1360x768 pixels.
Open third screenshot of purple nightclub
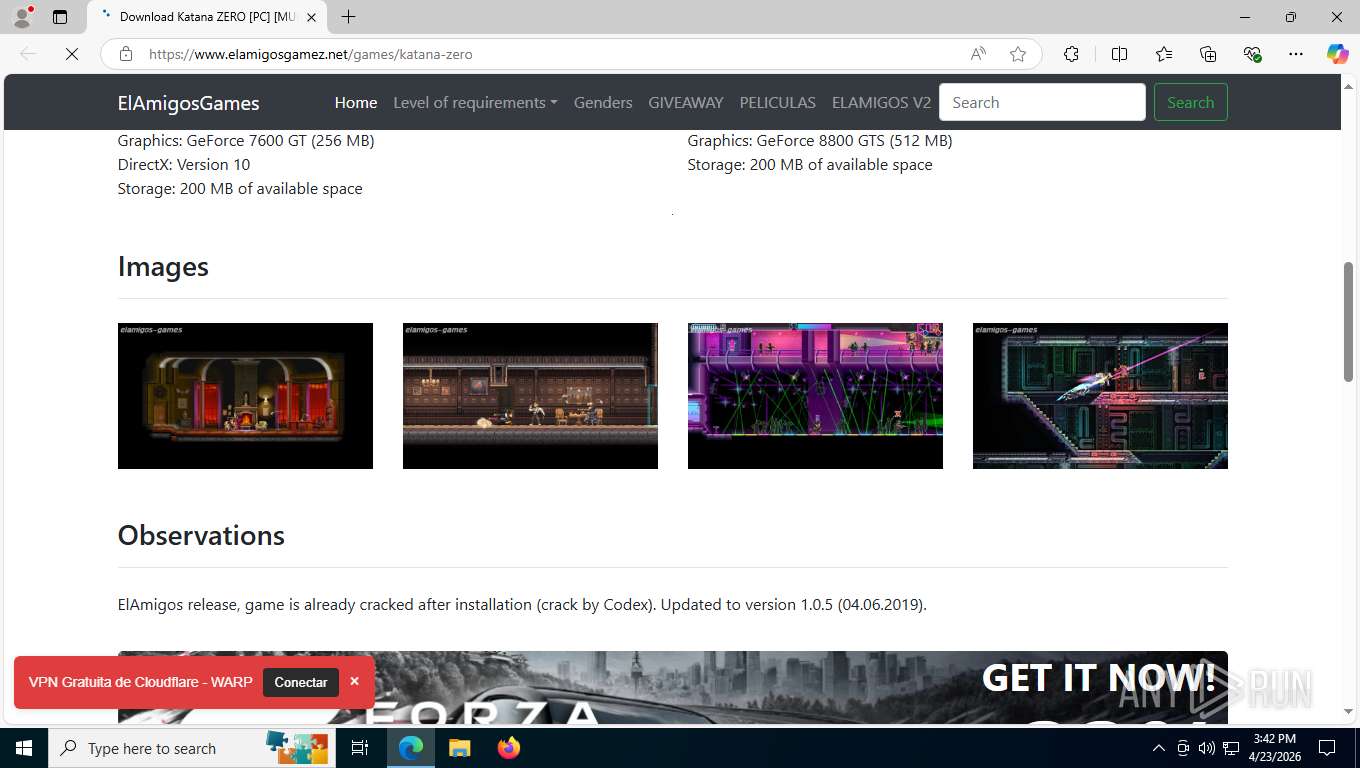[x=815, y=396]
